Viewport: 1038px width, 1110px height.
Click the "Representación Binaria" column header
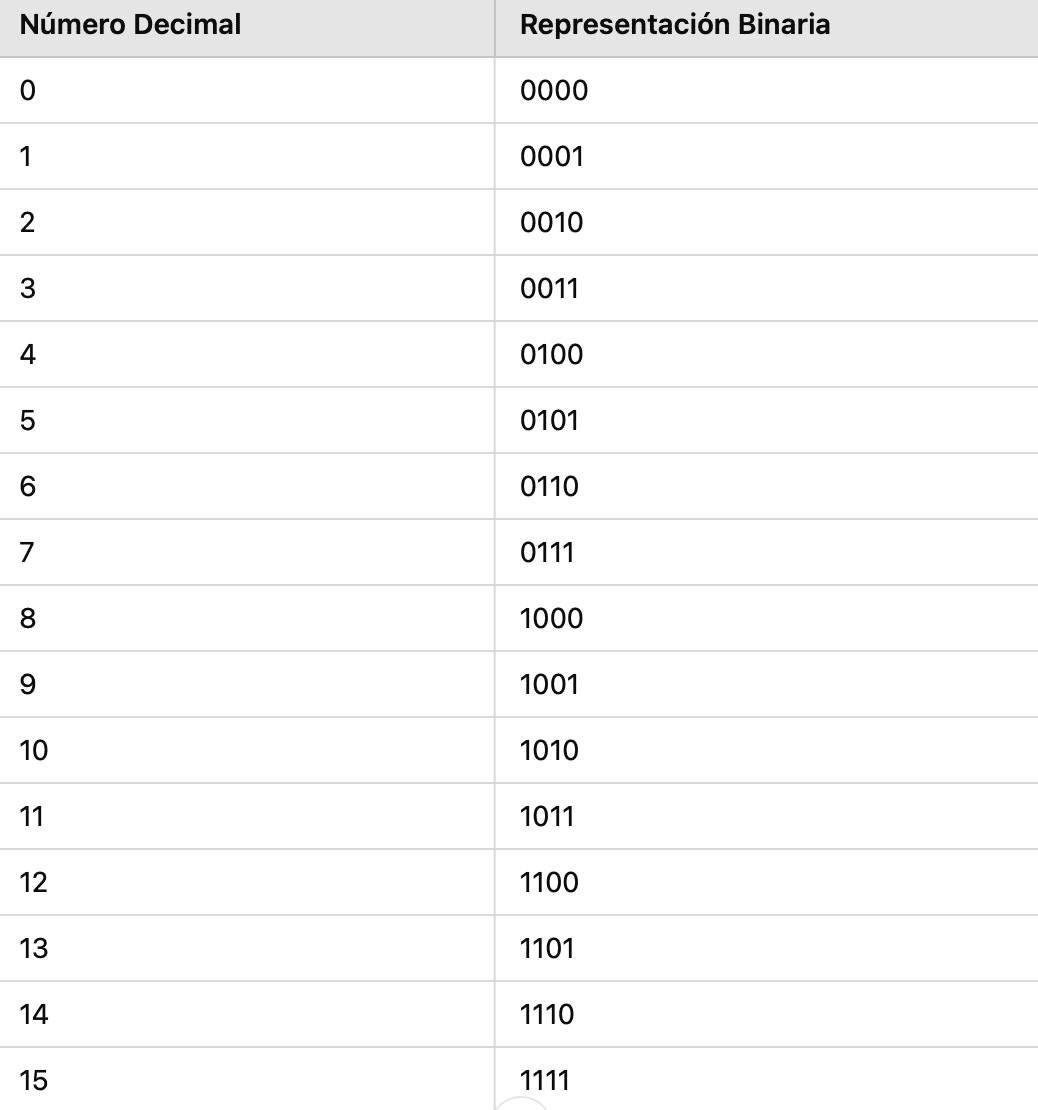[x=675, y=25]
